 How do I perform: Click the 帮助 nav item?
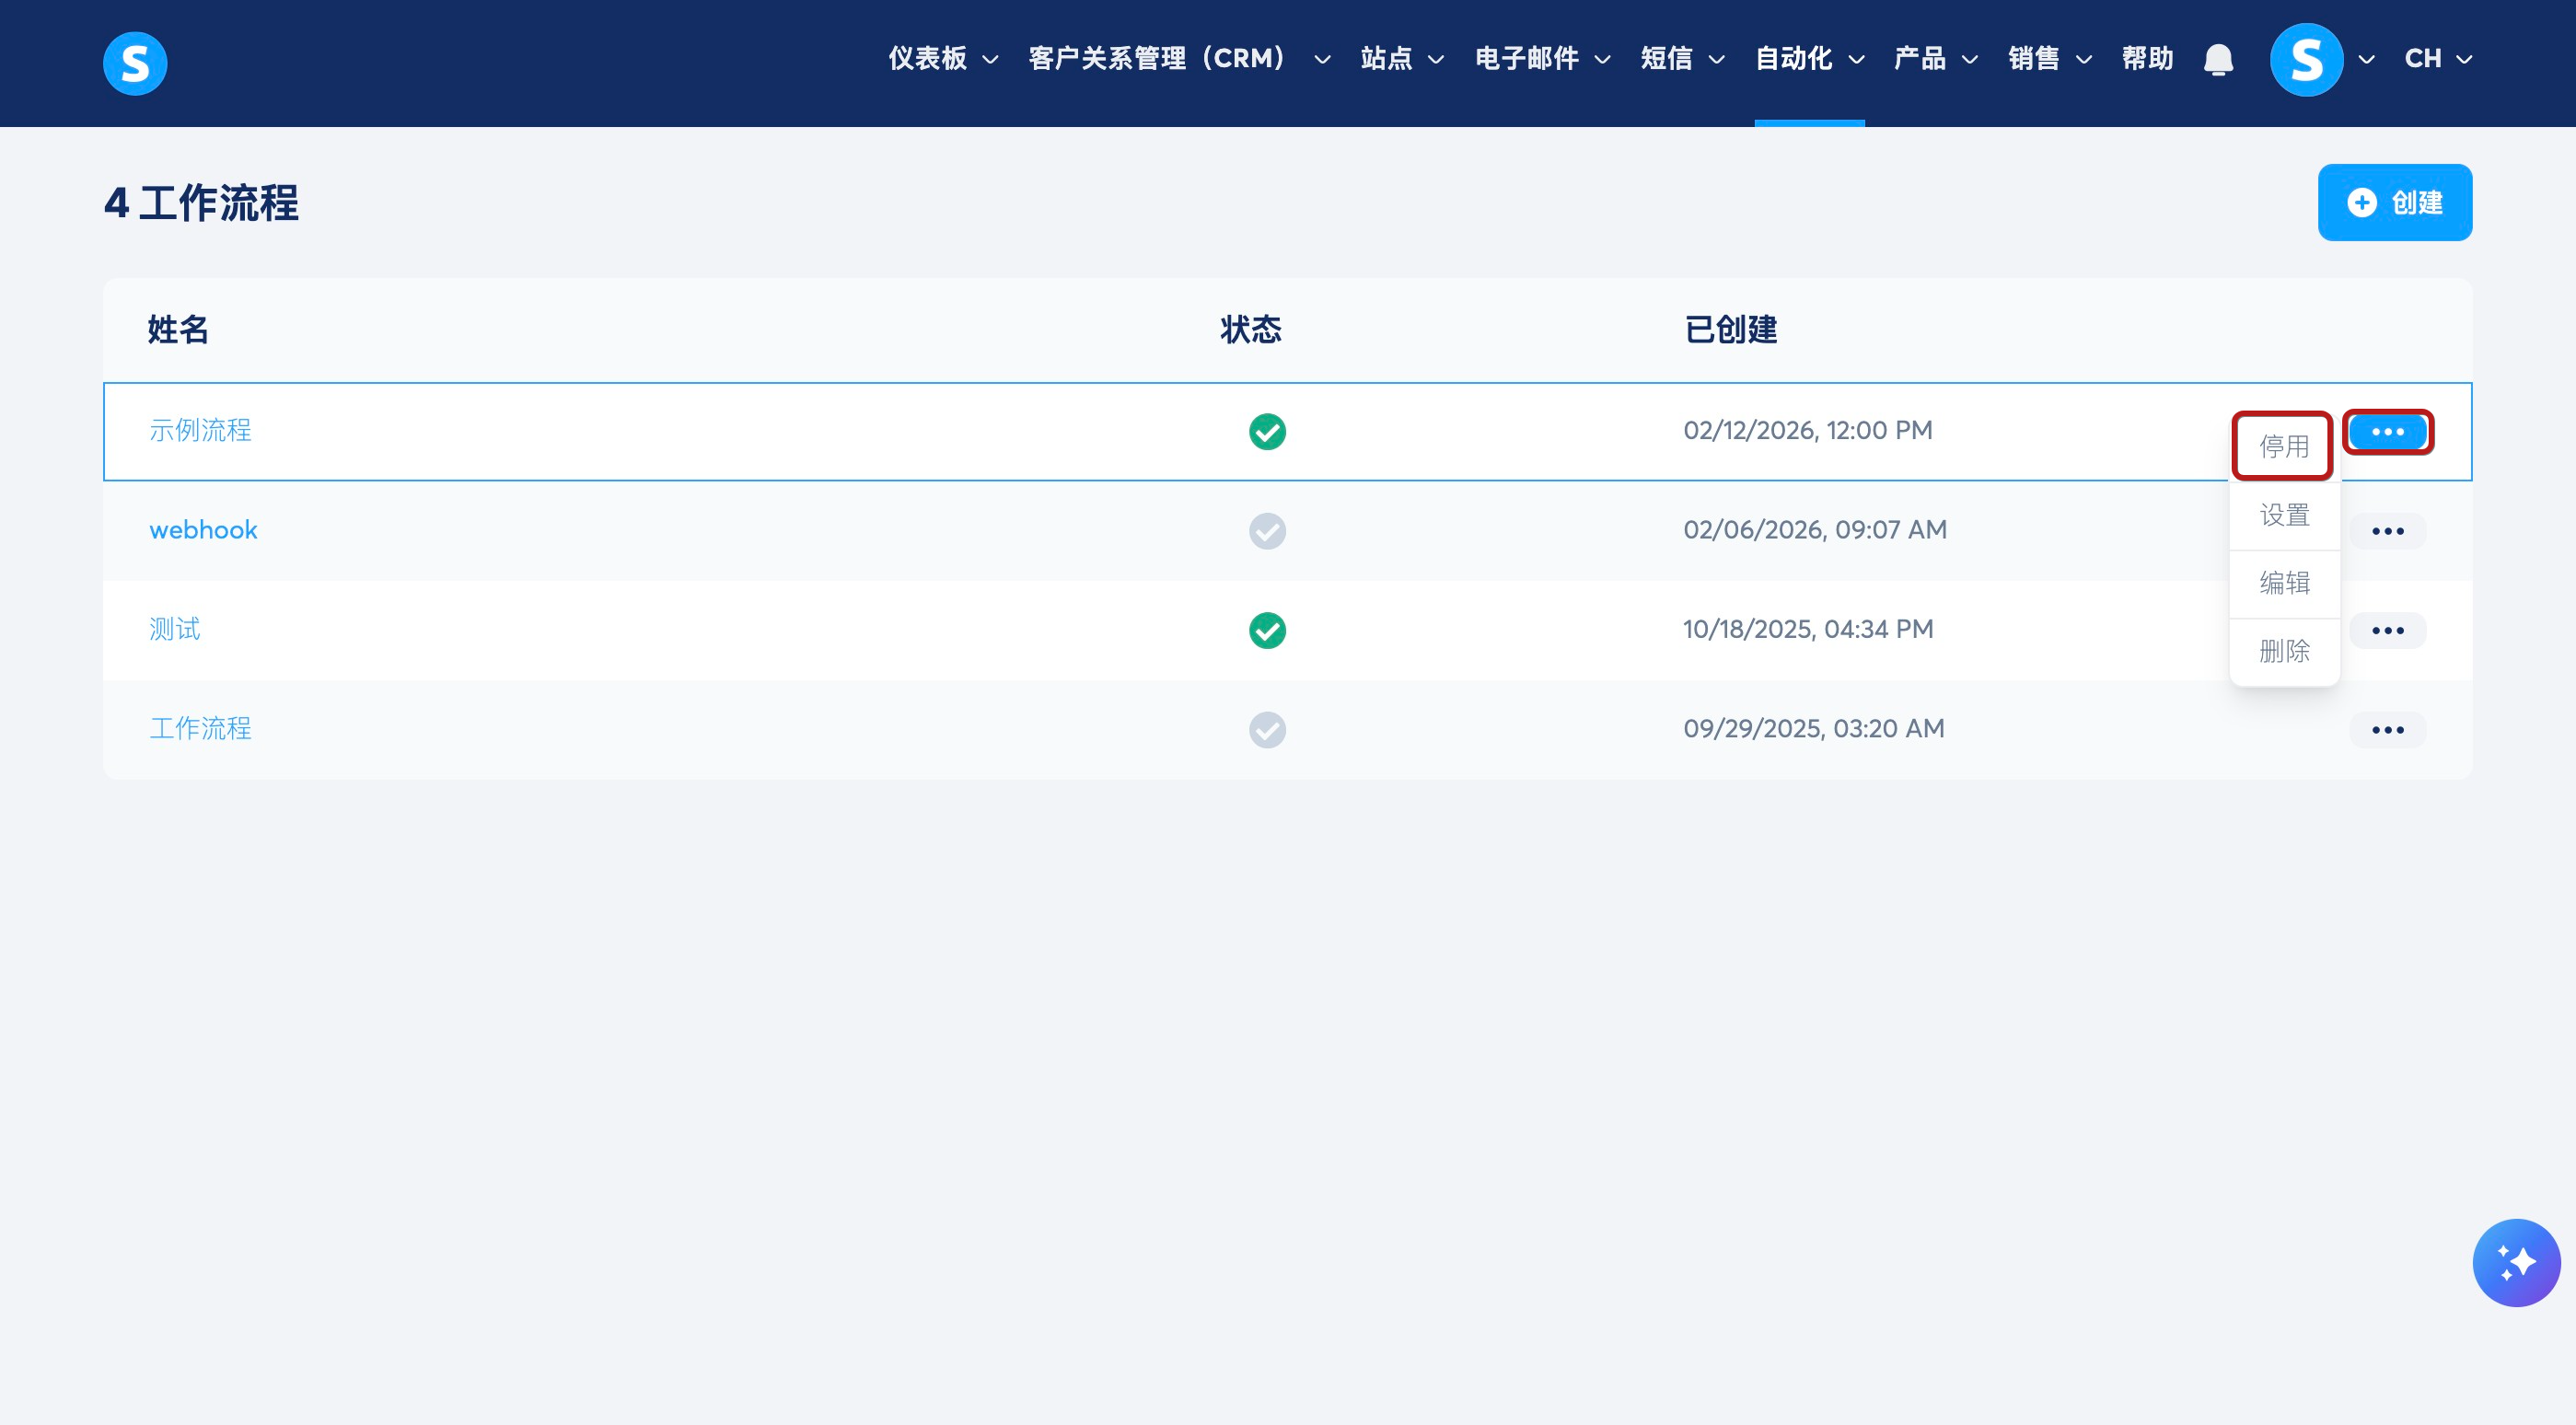tap(2147, 59)
